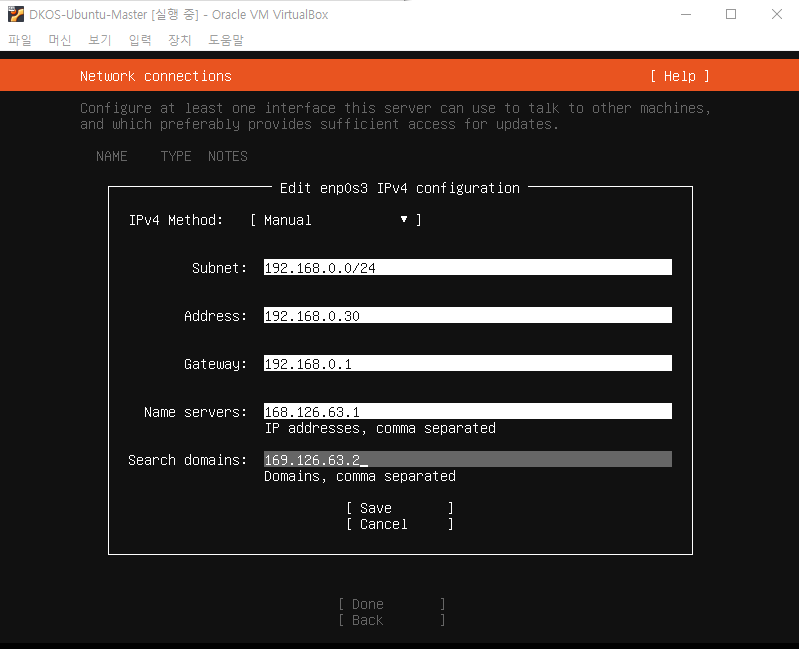This screenshot has height=649, width=799.
Task: Click the Search domains input field
Action: point(467,459)
